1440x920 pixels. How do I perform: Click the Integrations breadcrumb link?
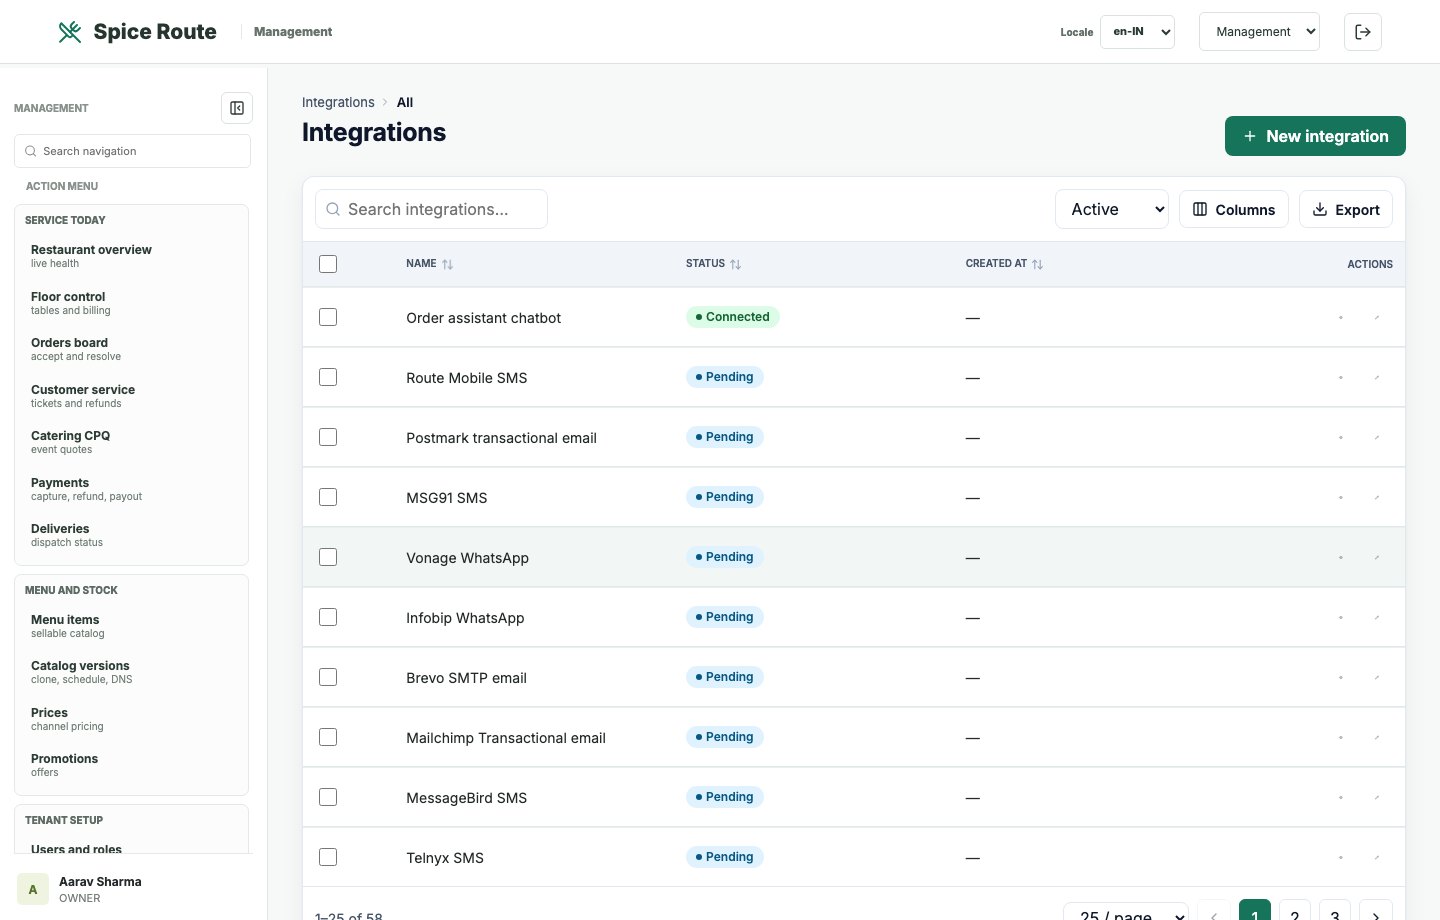(338, 102)
